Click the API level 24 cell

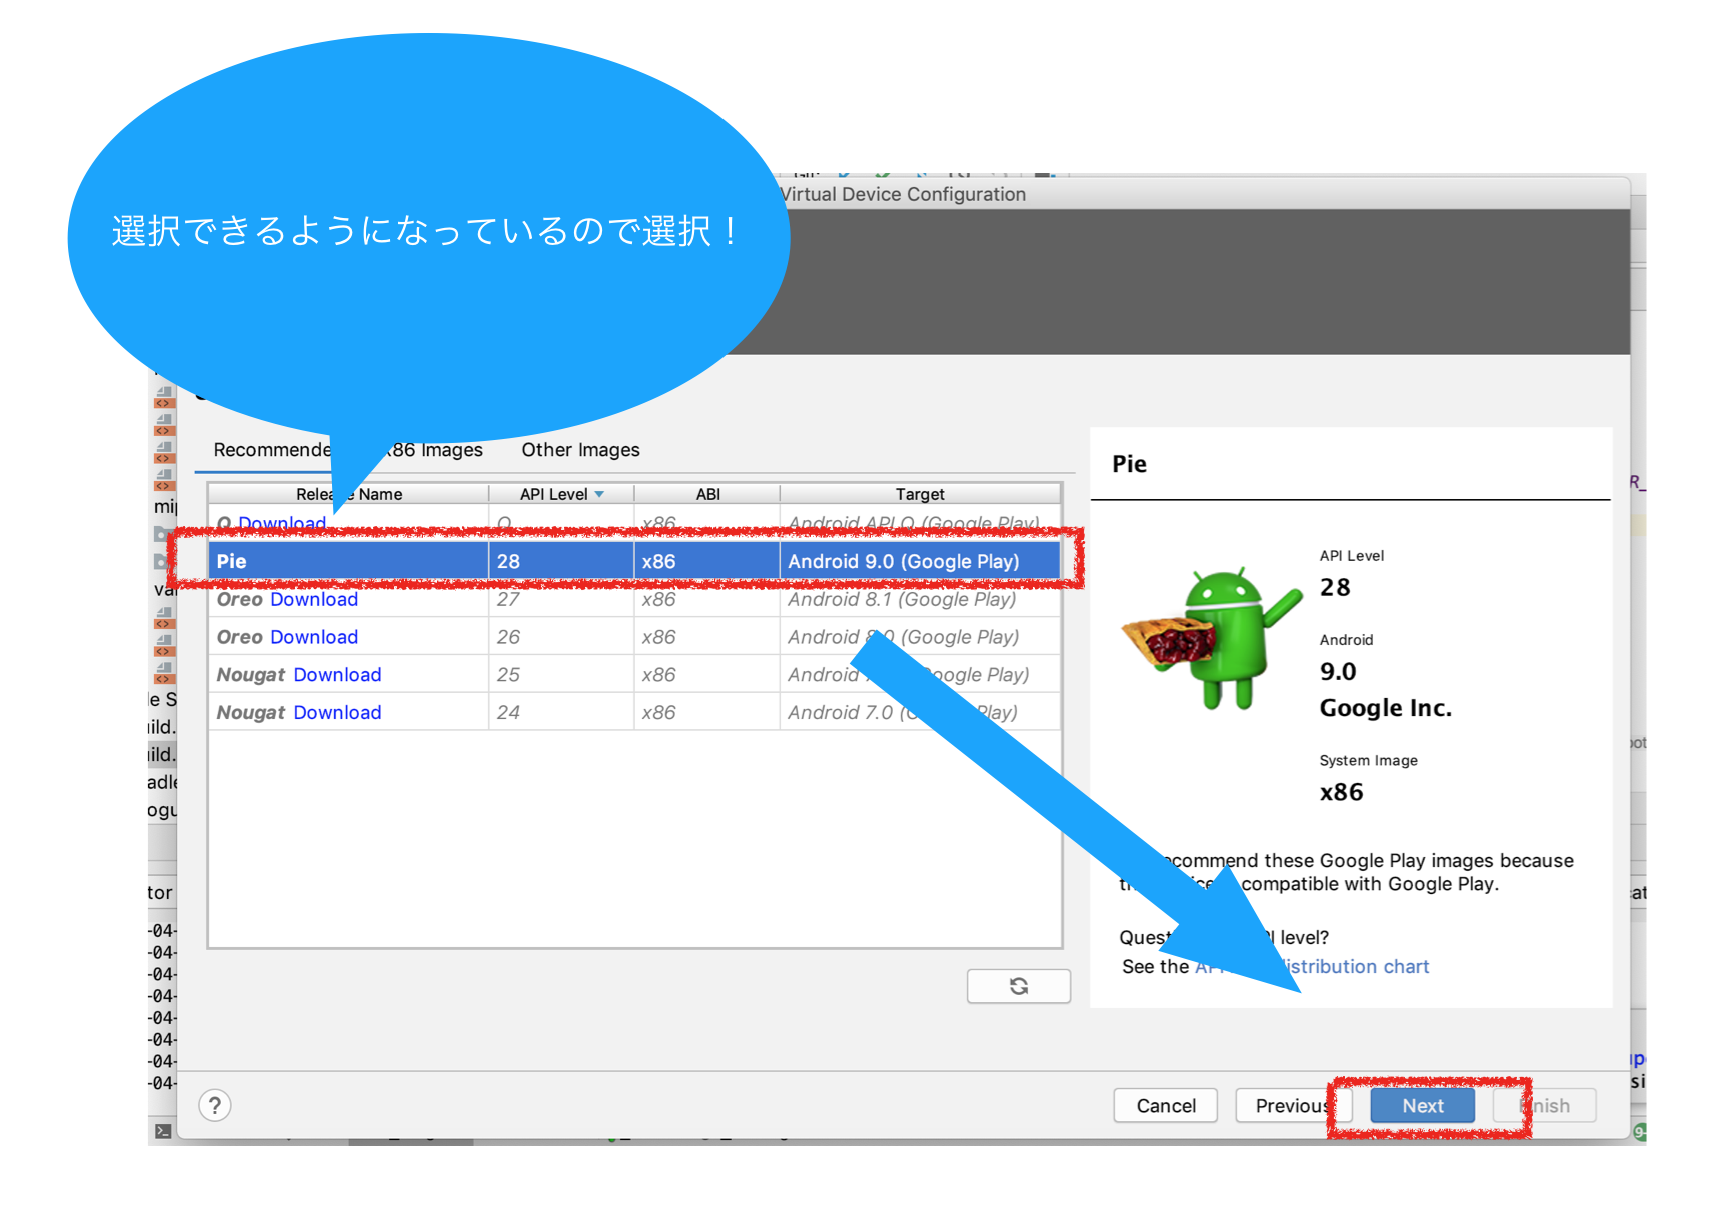561,713
